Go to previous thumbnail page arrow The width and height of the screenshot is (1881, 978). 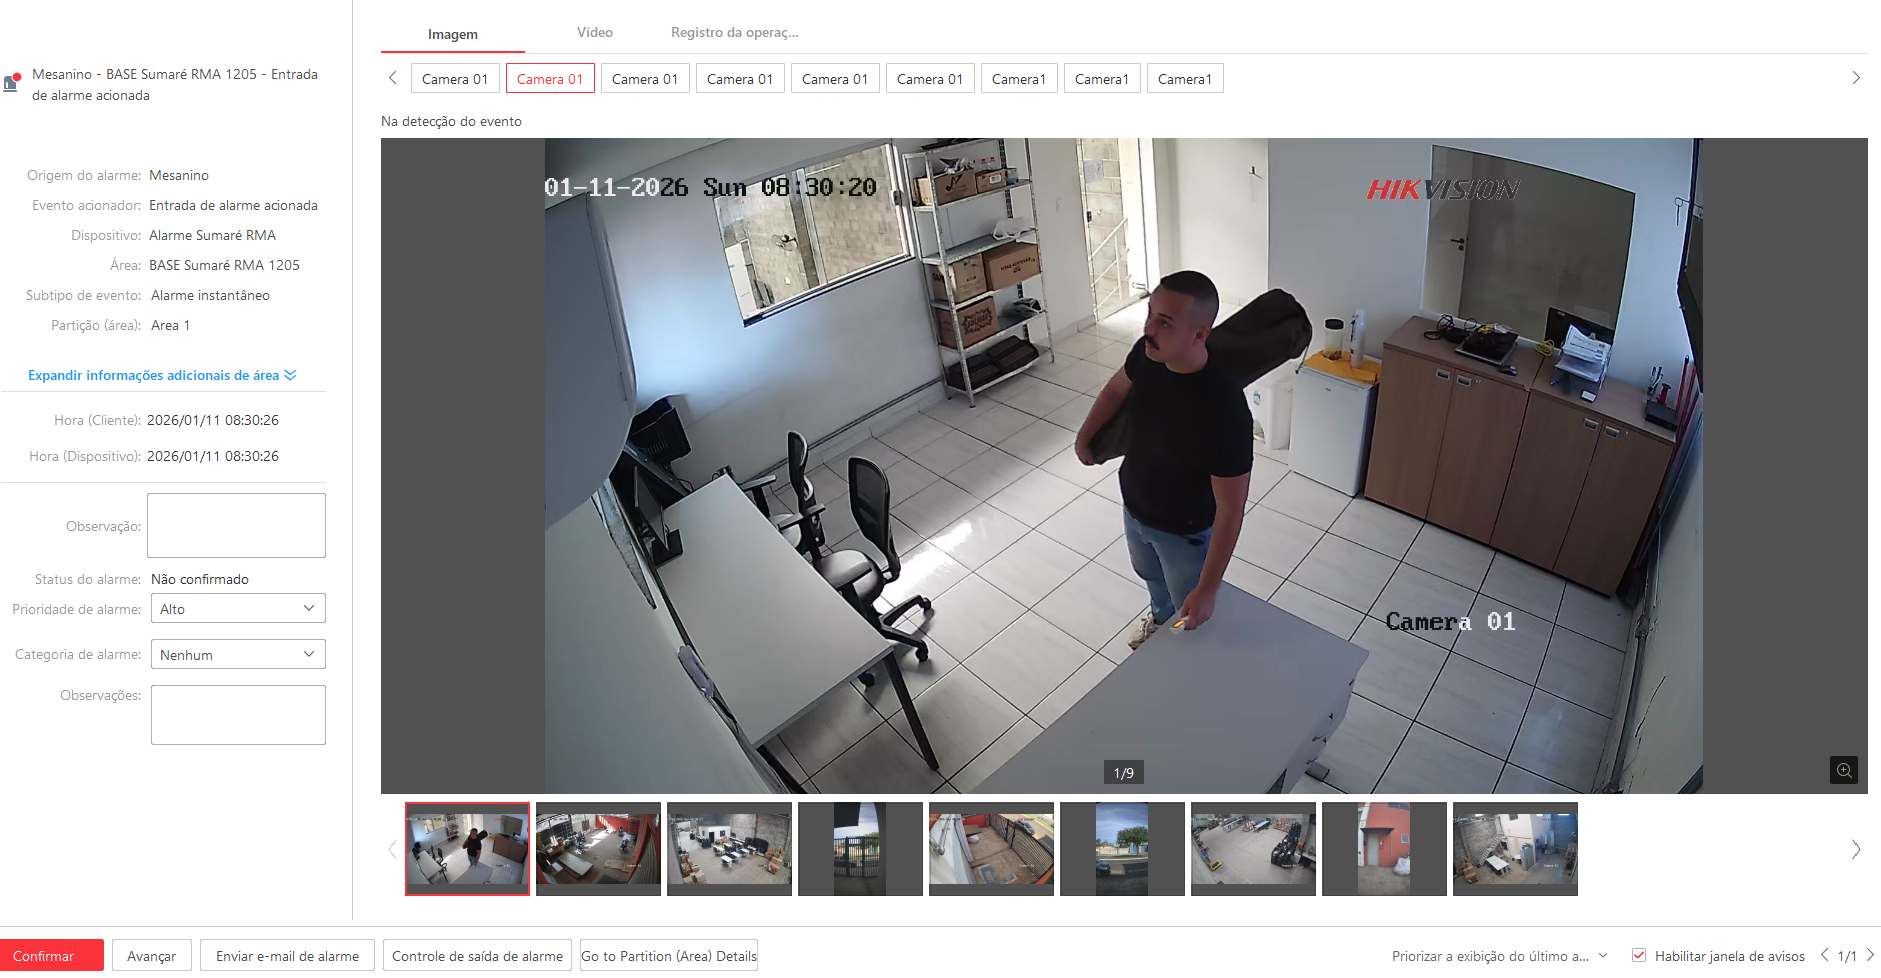pos(392,849)
